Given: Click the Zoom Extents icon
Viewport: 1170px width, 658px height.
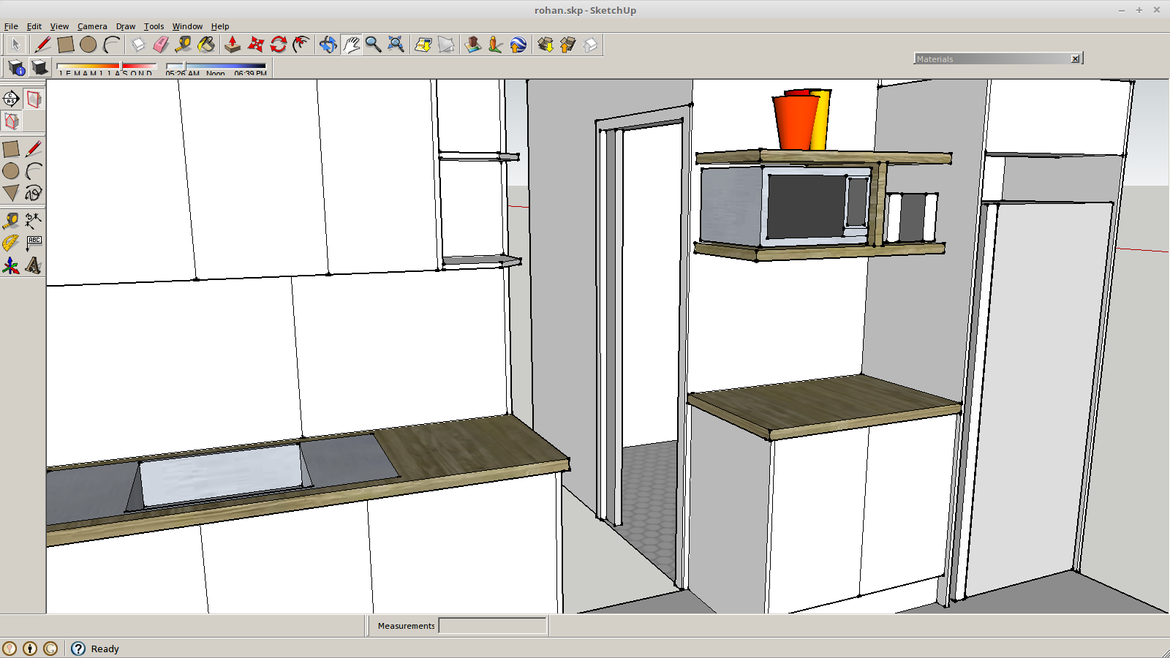Looking at the screenshot, I should click(x=395, y=44).
